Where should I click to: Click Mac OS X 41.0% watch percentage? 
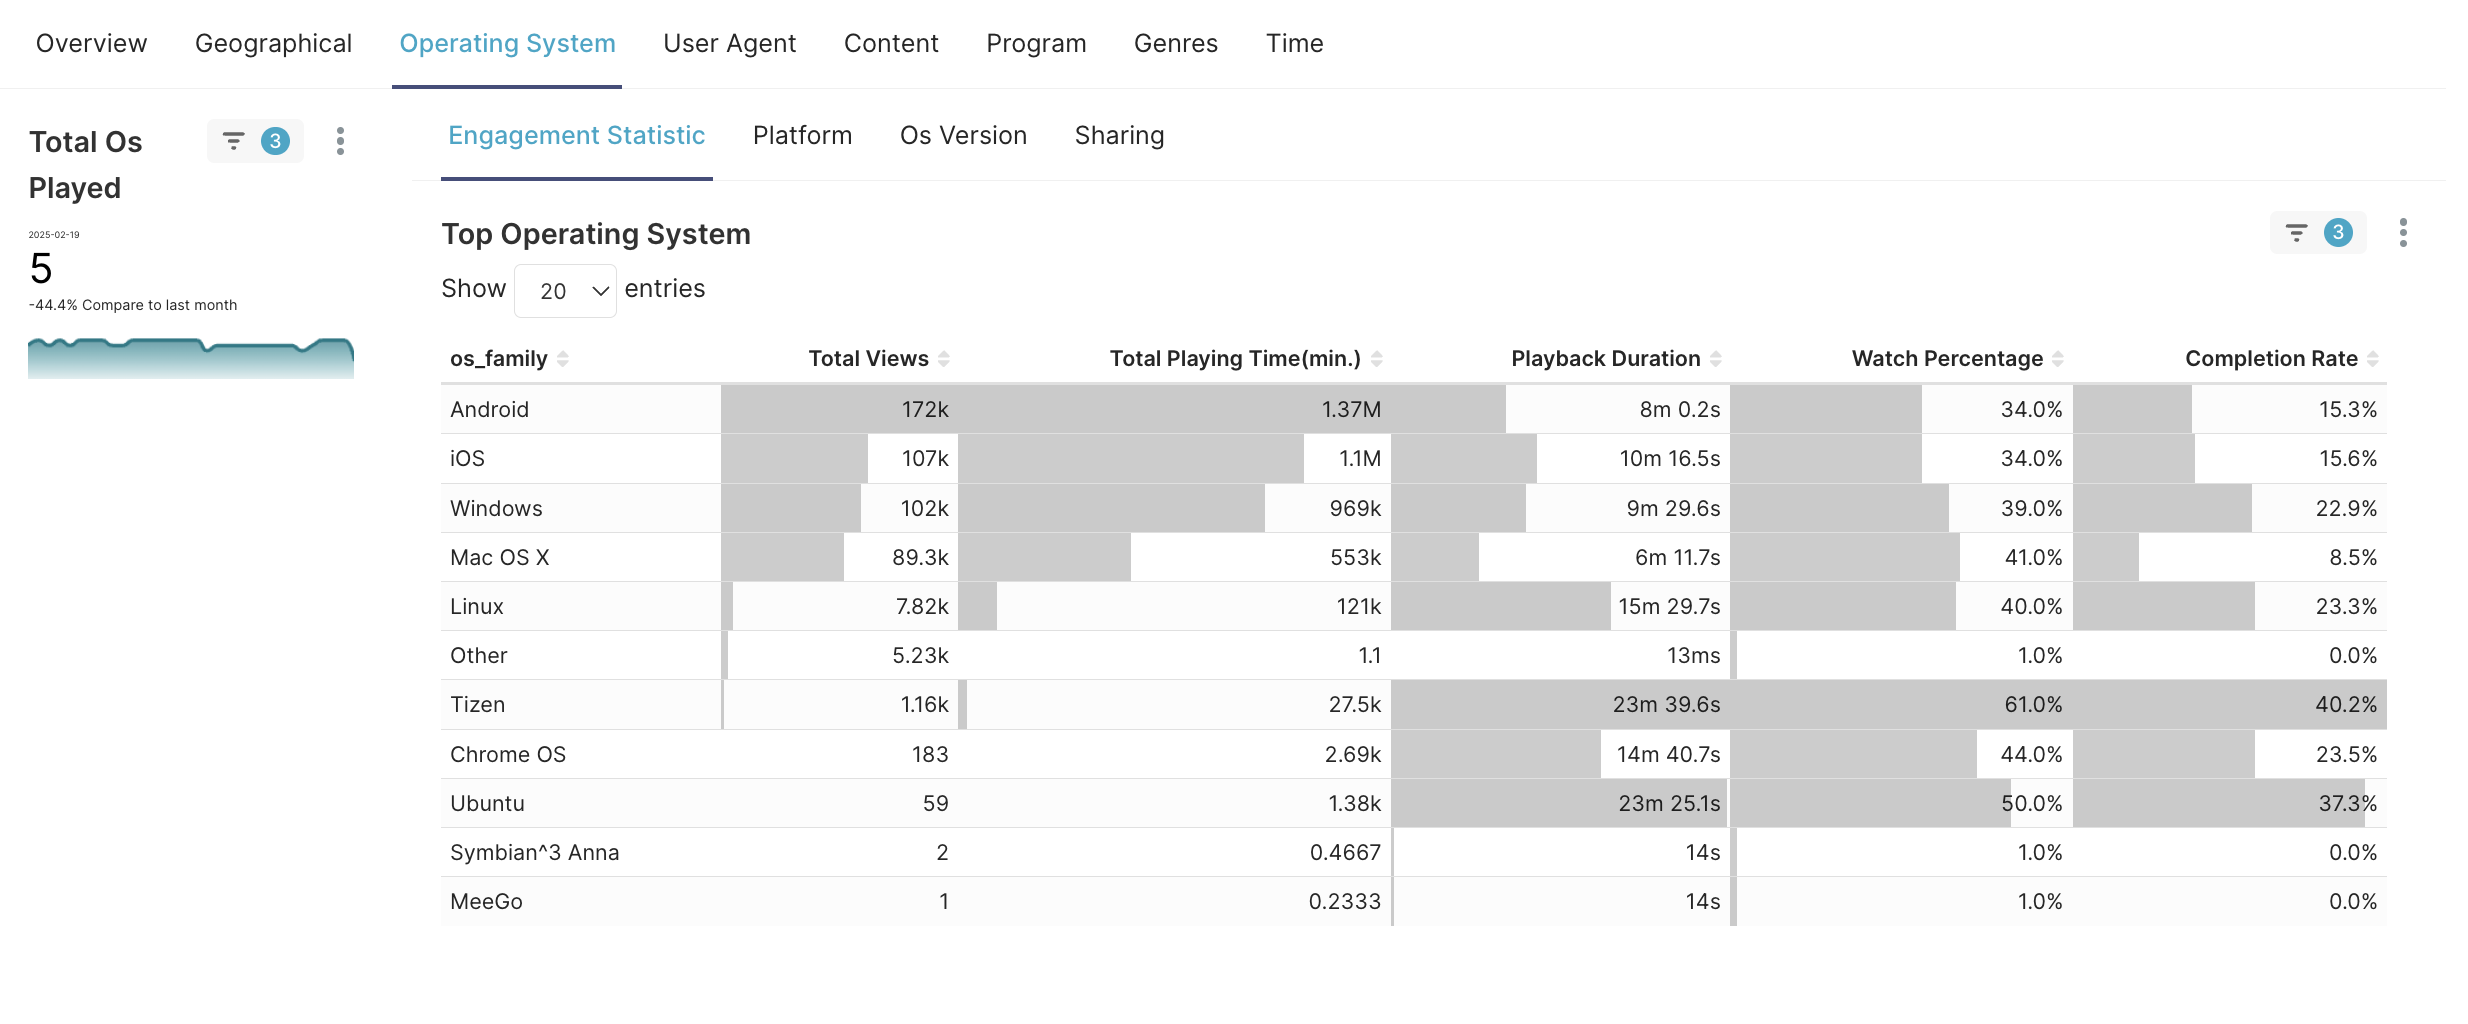[x=1901, y=557]
